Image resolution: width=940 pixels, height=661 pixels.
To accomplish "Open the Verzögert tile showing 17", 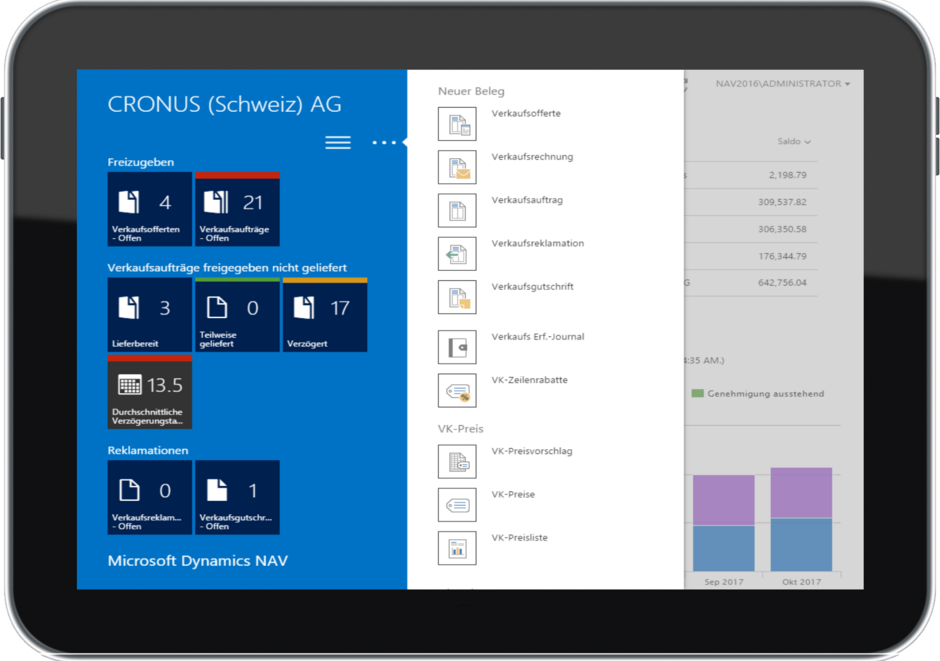I will pos(323,315).
